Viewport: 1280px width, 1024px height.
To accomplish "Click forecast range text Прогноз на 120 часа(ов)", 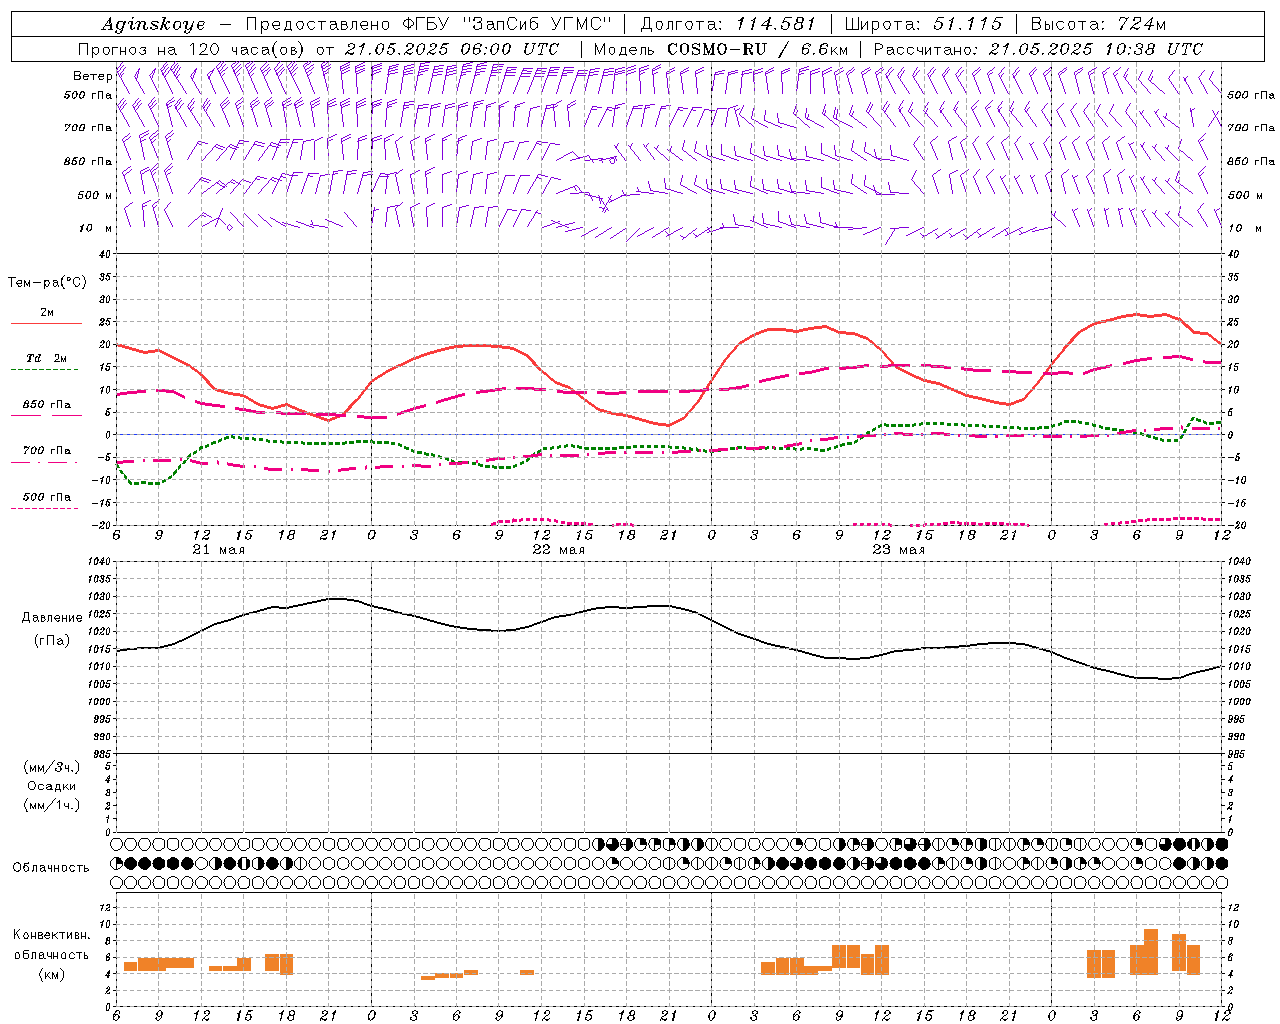I will 191,49.
